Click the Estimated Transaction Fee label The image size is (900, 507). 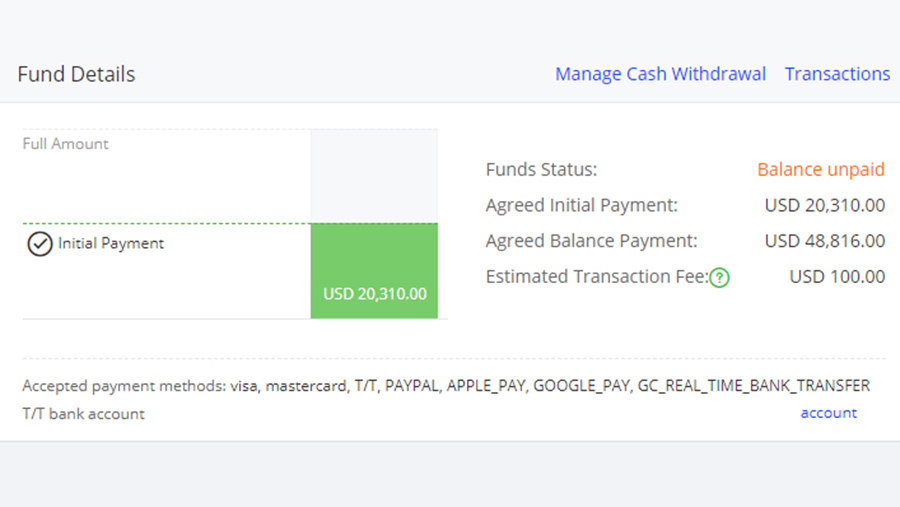coord(596,277)
